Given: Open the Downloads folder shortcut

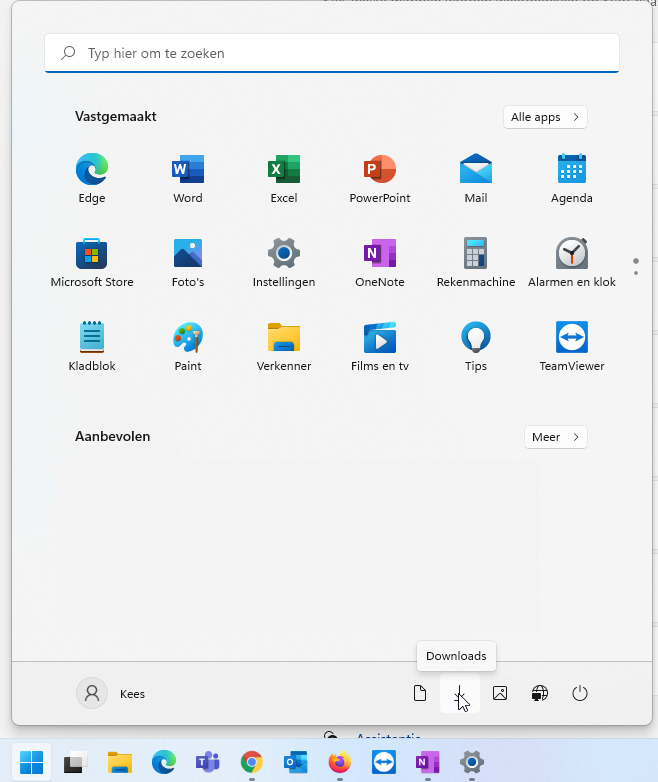Looking at the screenshot, I should (x=460, y=693).
